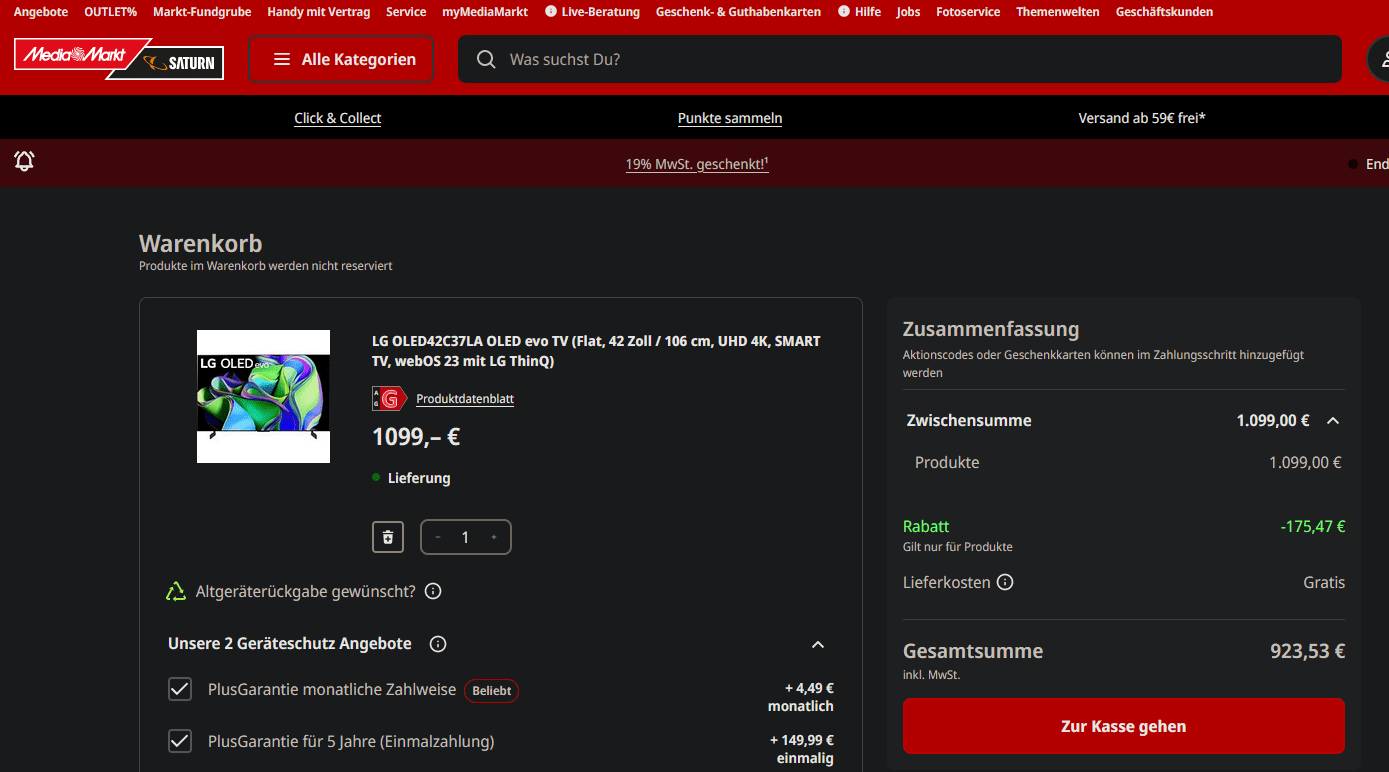This screenshot has width=1389, height=772.
Task: Open Geschenk- & Guthabenkarten menu item
Action: tap(738, 12)
